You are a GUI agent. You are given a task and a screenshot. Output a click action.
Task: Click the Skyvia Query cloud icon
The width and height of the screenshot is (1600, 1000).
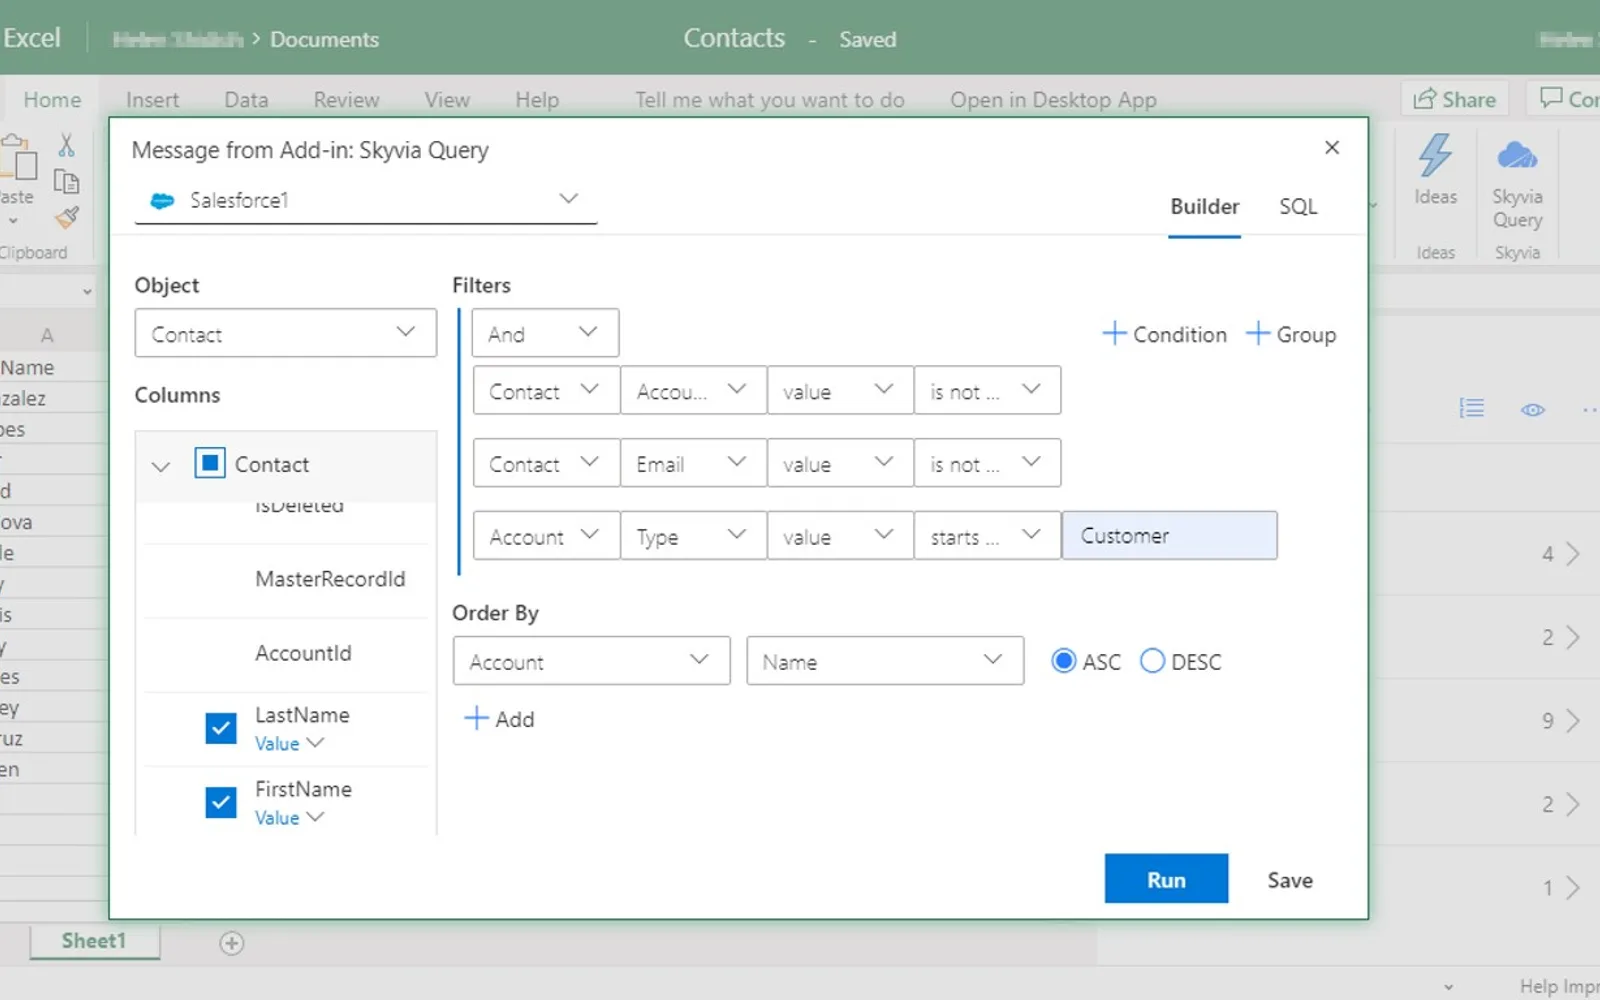[1517, 156]
